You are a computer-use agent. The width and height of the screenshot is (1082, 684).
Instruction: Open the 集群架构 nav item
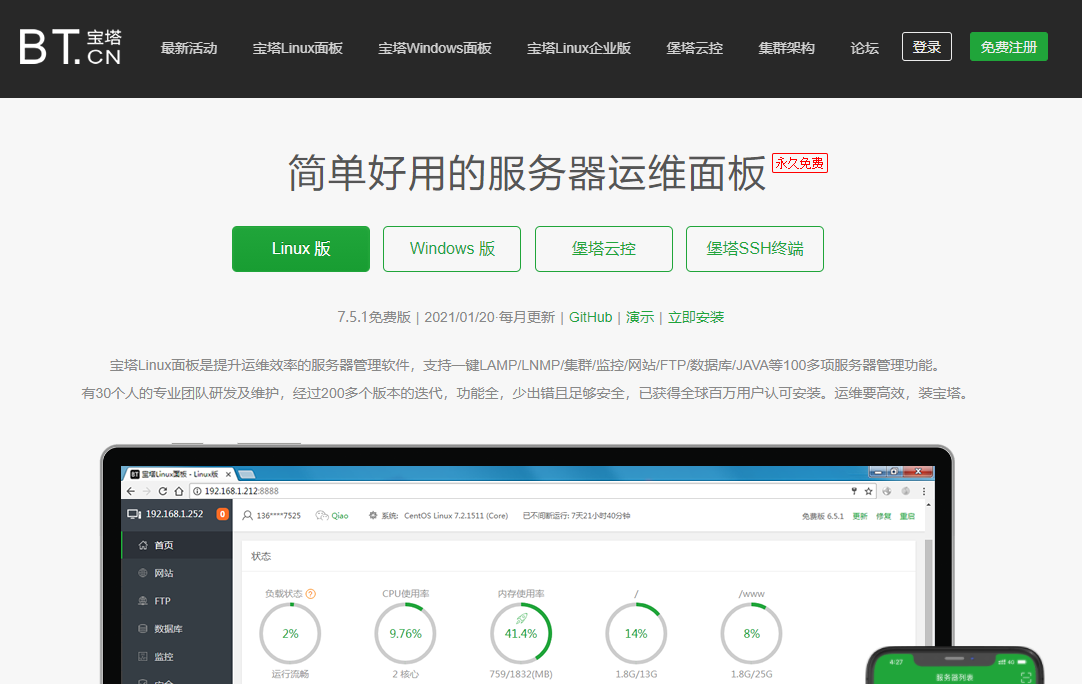pos(786,48)
